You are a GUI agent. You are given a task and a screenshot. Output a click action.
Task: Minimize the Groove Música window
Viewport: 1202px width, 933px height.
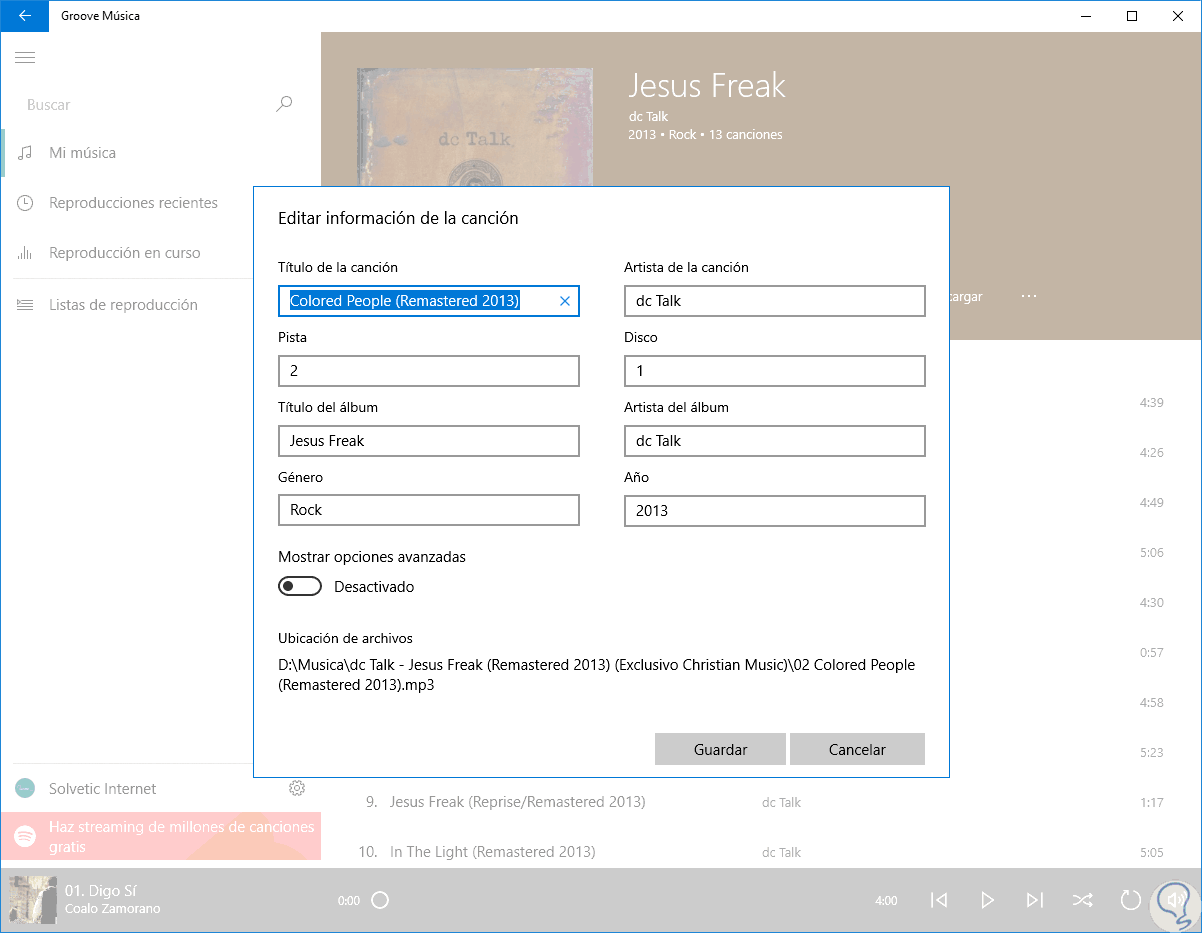(1086, 16)
